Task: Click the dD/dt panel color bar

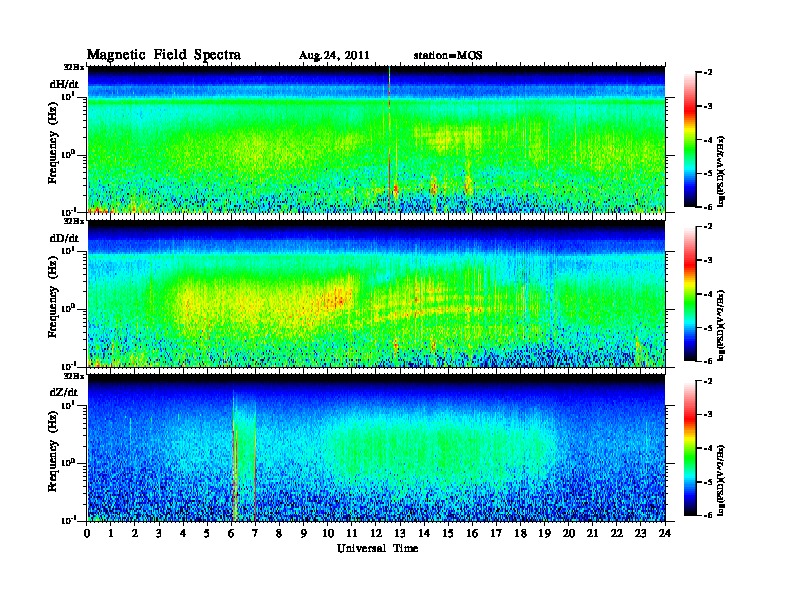Action: (x=690, y=294)
